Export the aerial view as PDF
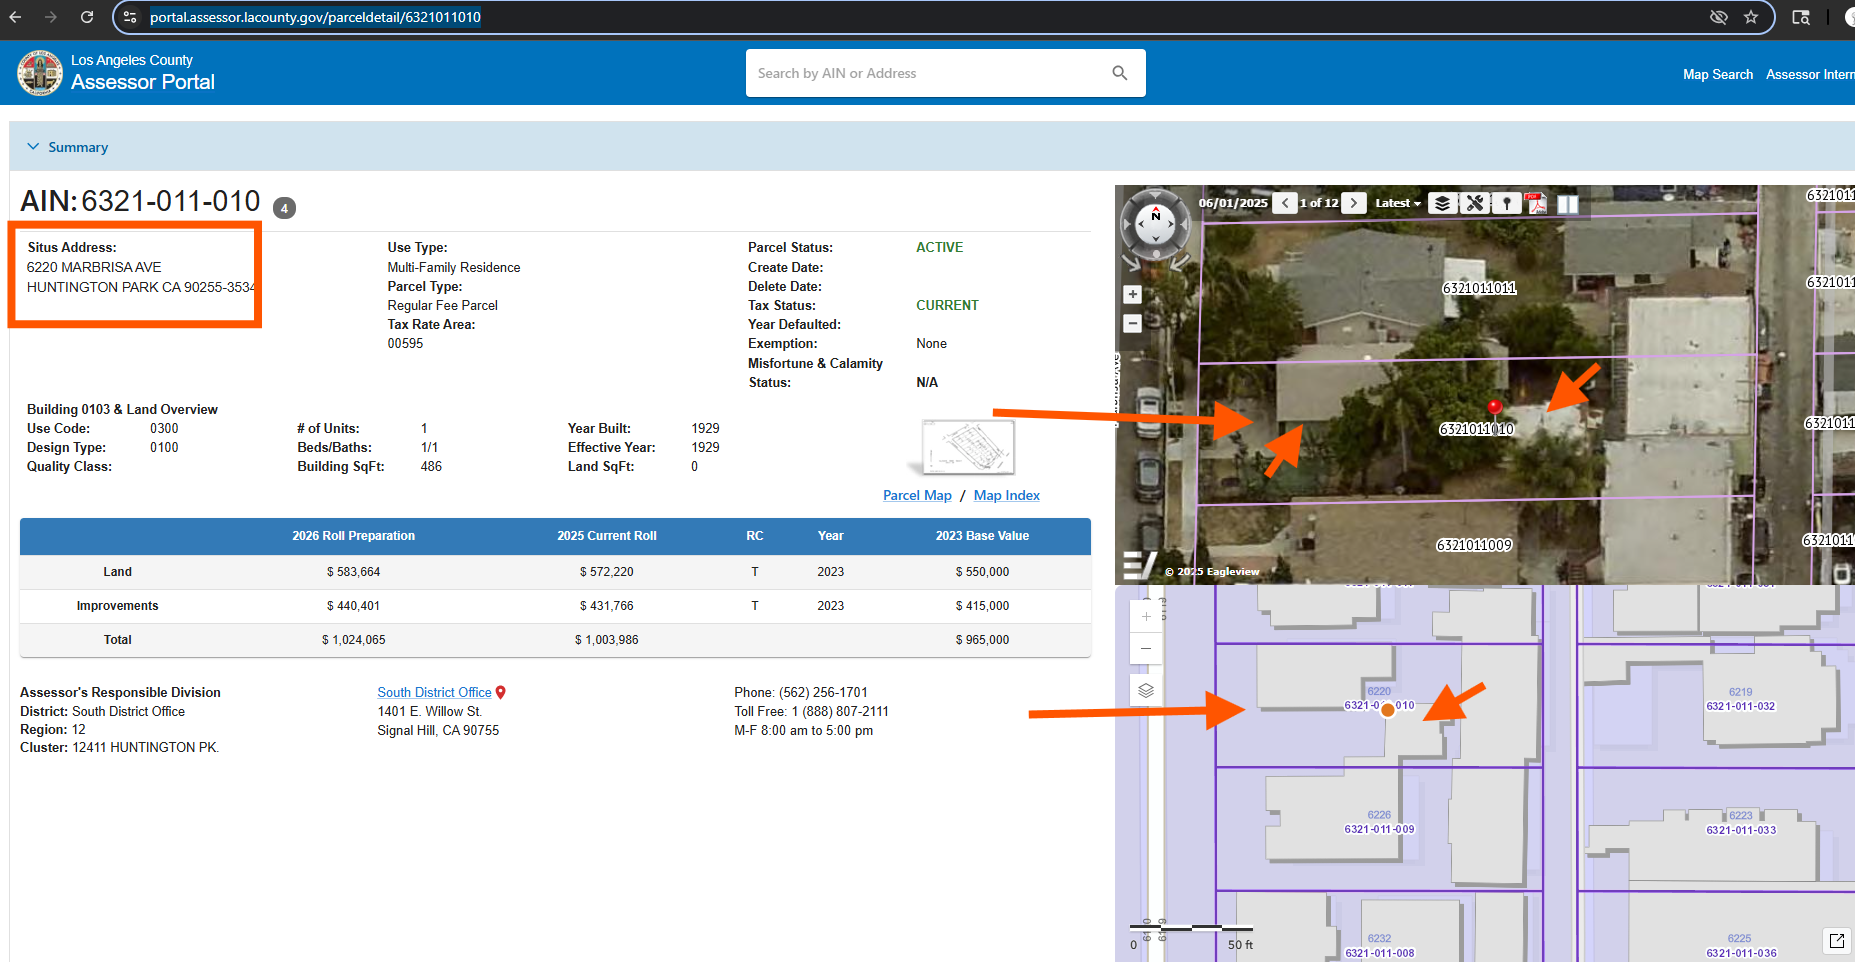This screenshot has height=962, width=1855. pos(1537,203)
